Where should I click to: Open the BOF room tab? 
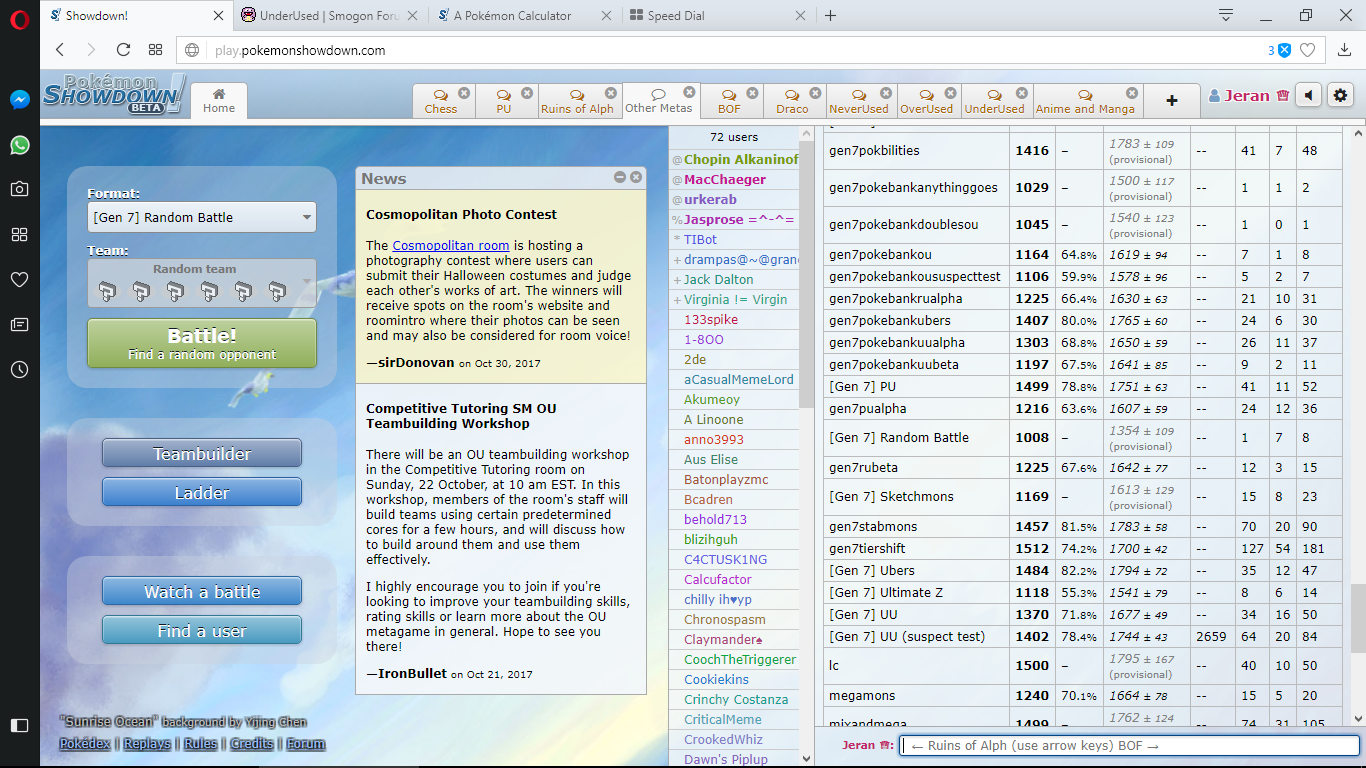click(729, 101)
